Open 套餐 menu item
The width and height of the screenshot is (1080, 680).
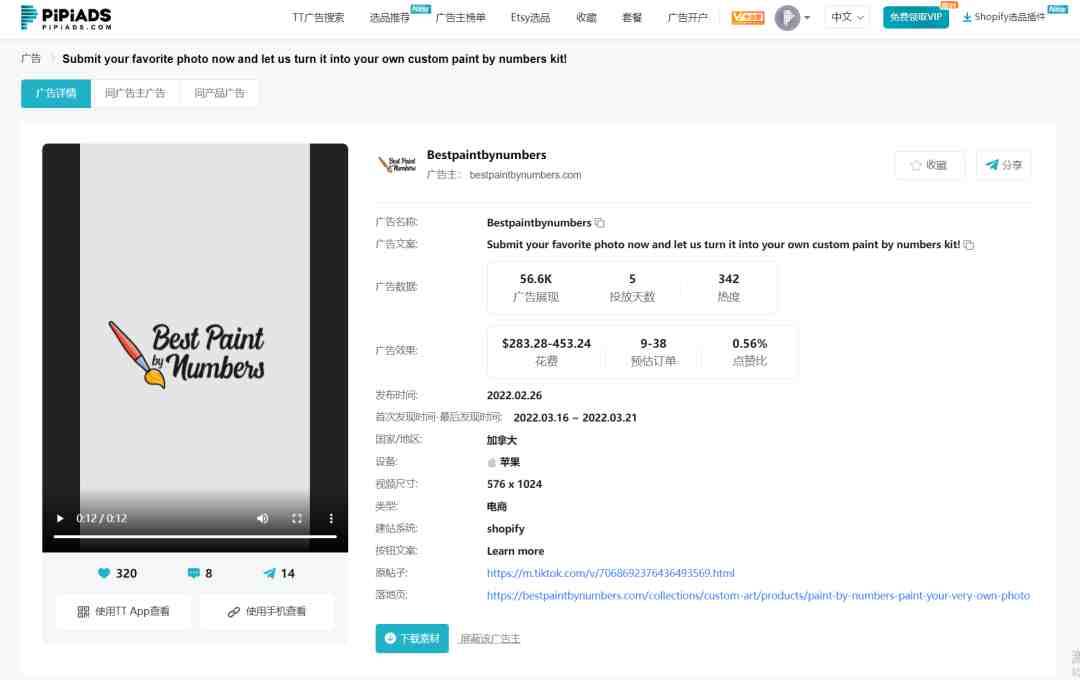[x=632, y=18]
